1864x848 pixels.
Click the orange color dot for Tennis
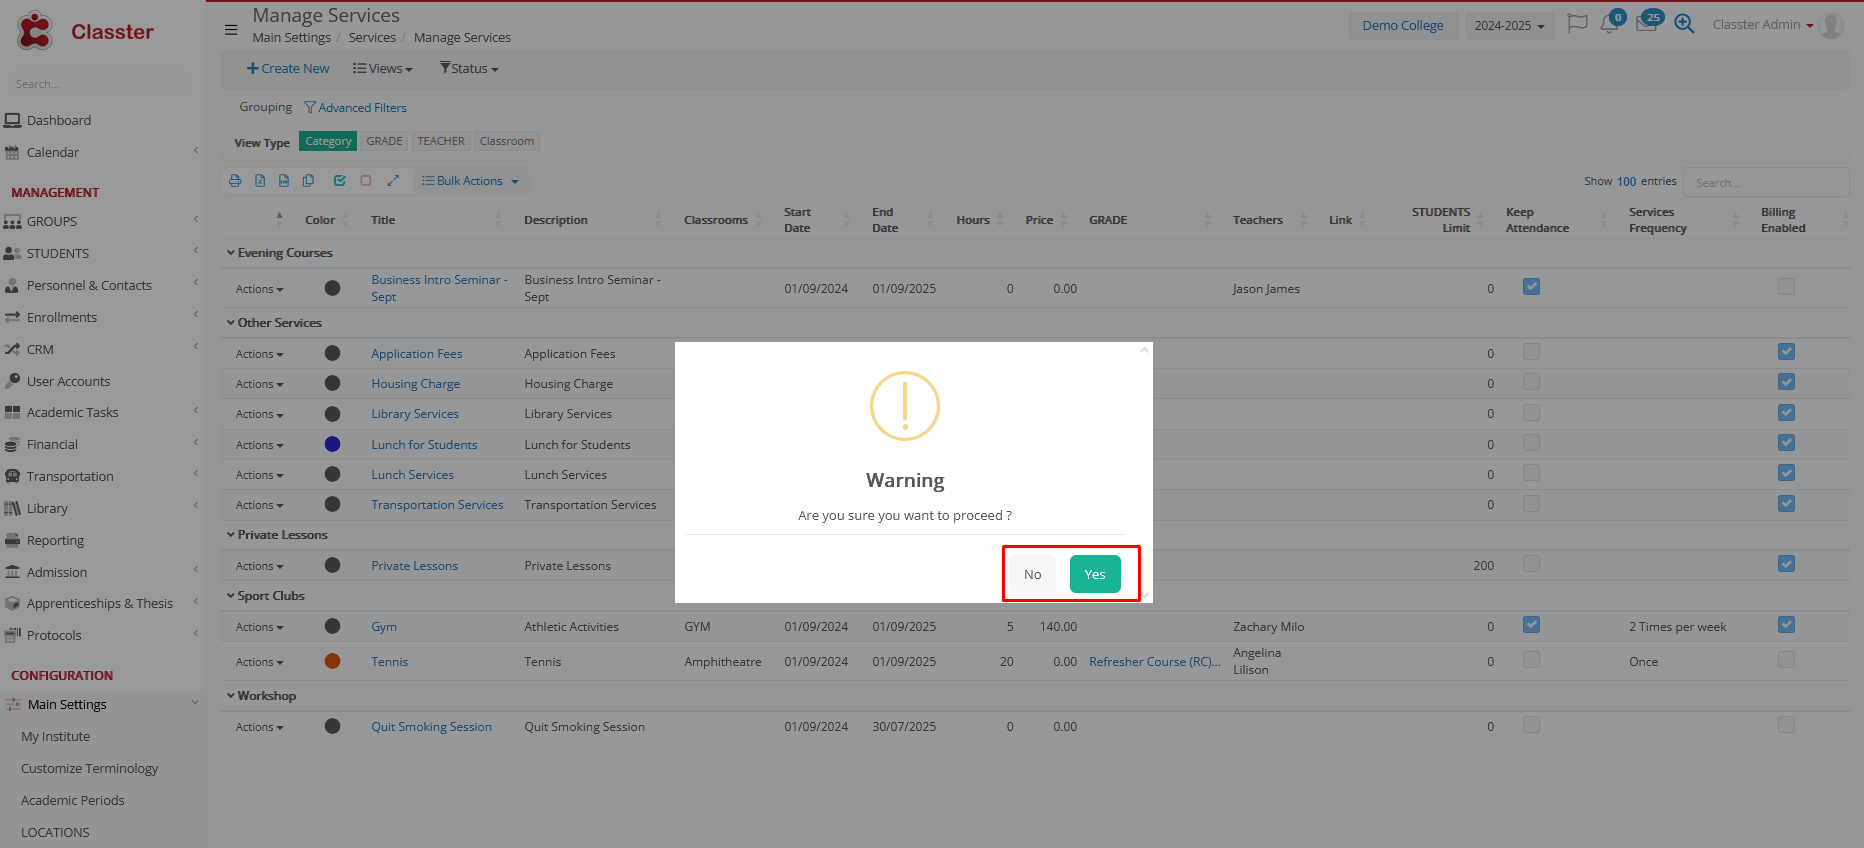pyautogui.click(x=333, y=661)
